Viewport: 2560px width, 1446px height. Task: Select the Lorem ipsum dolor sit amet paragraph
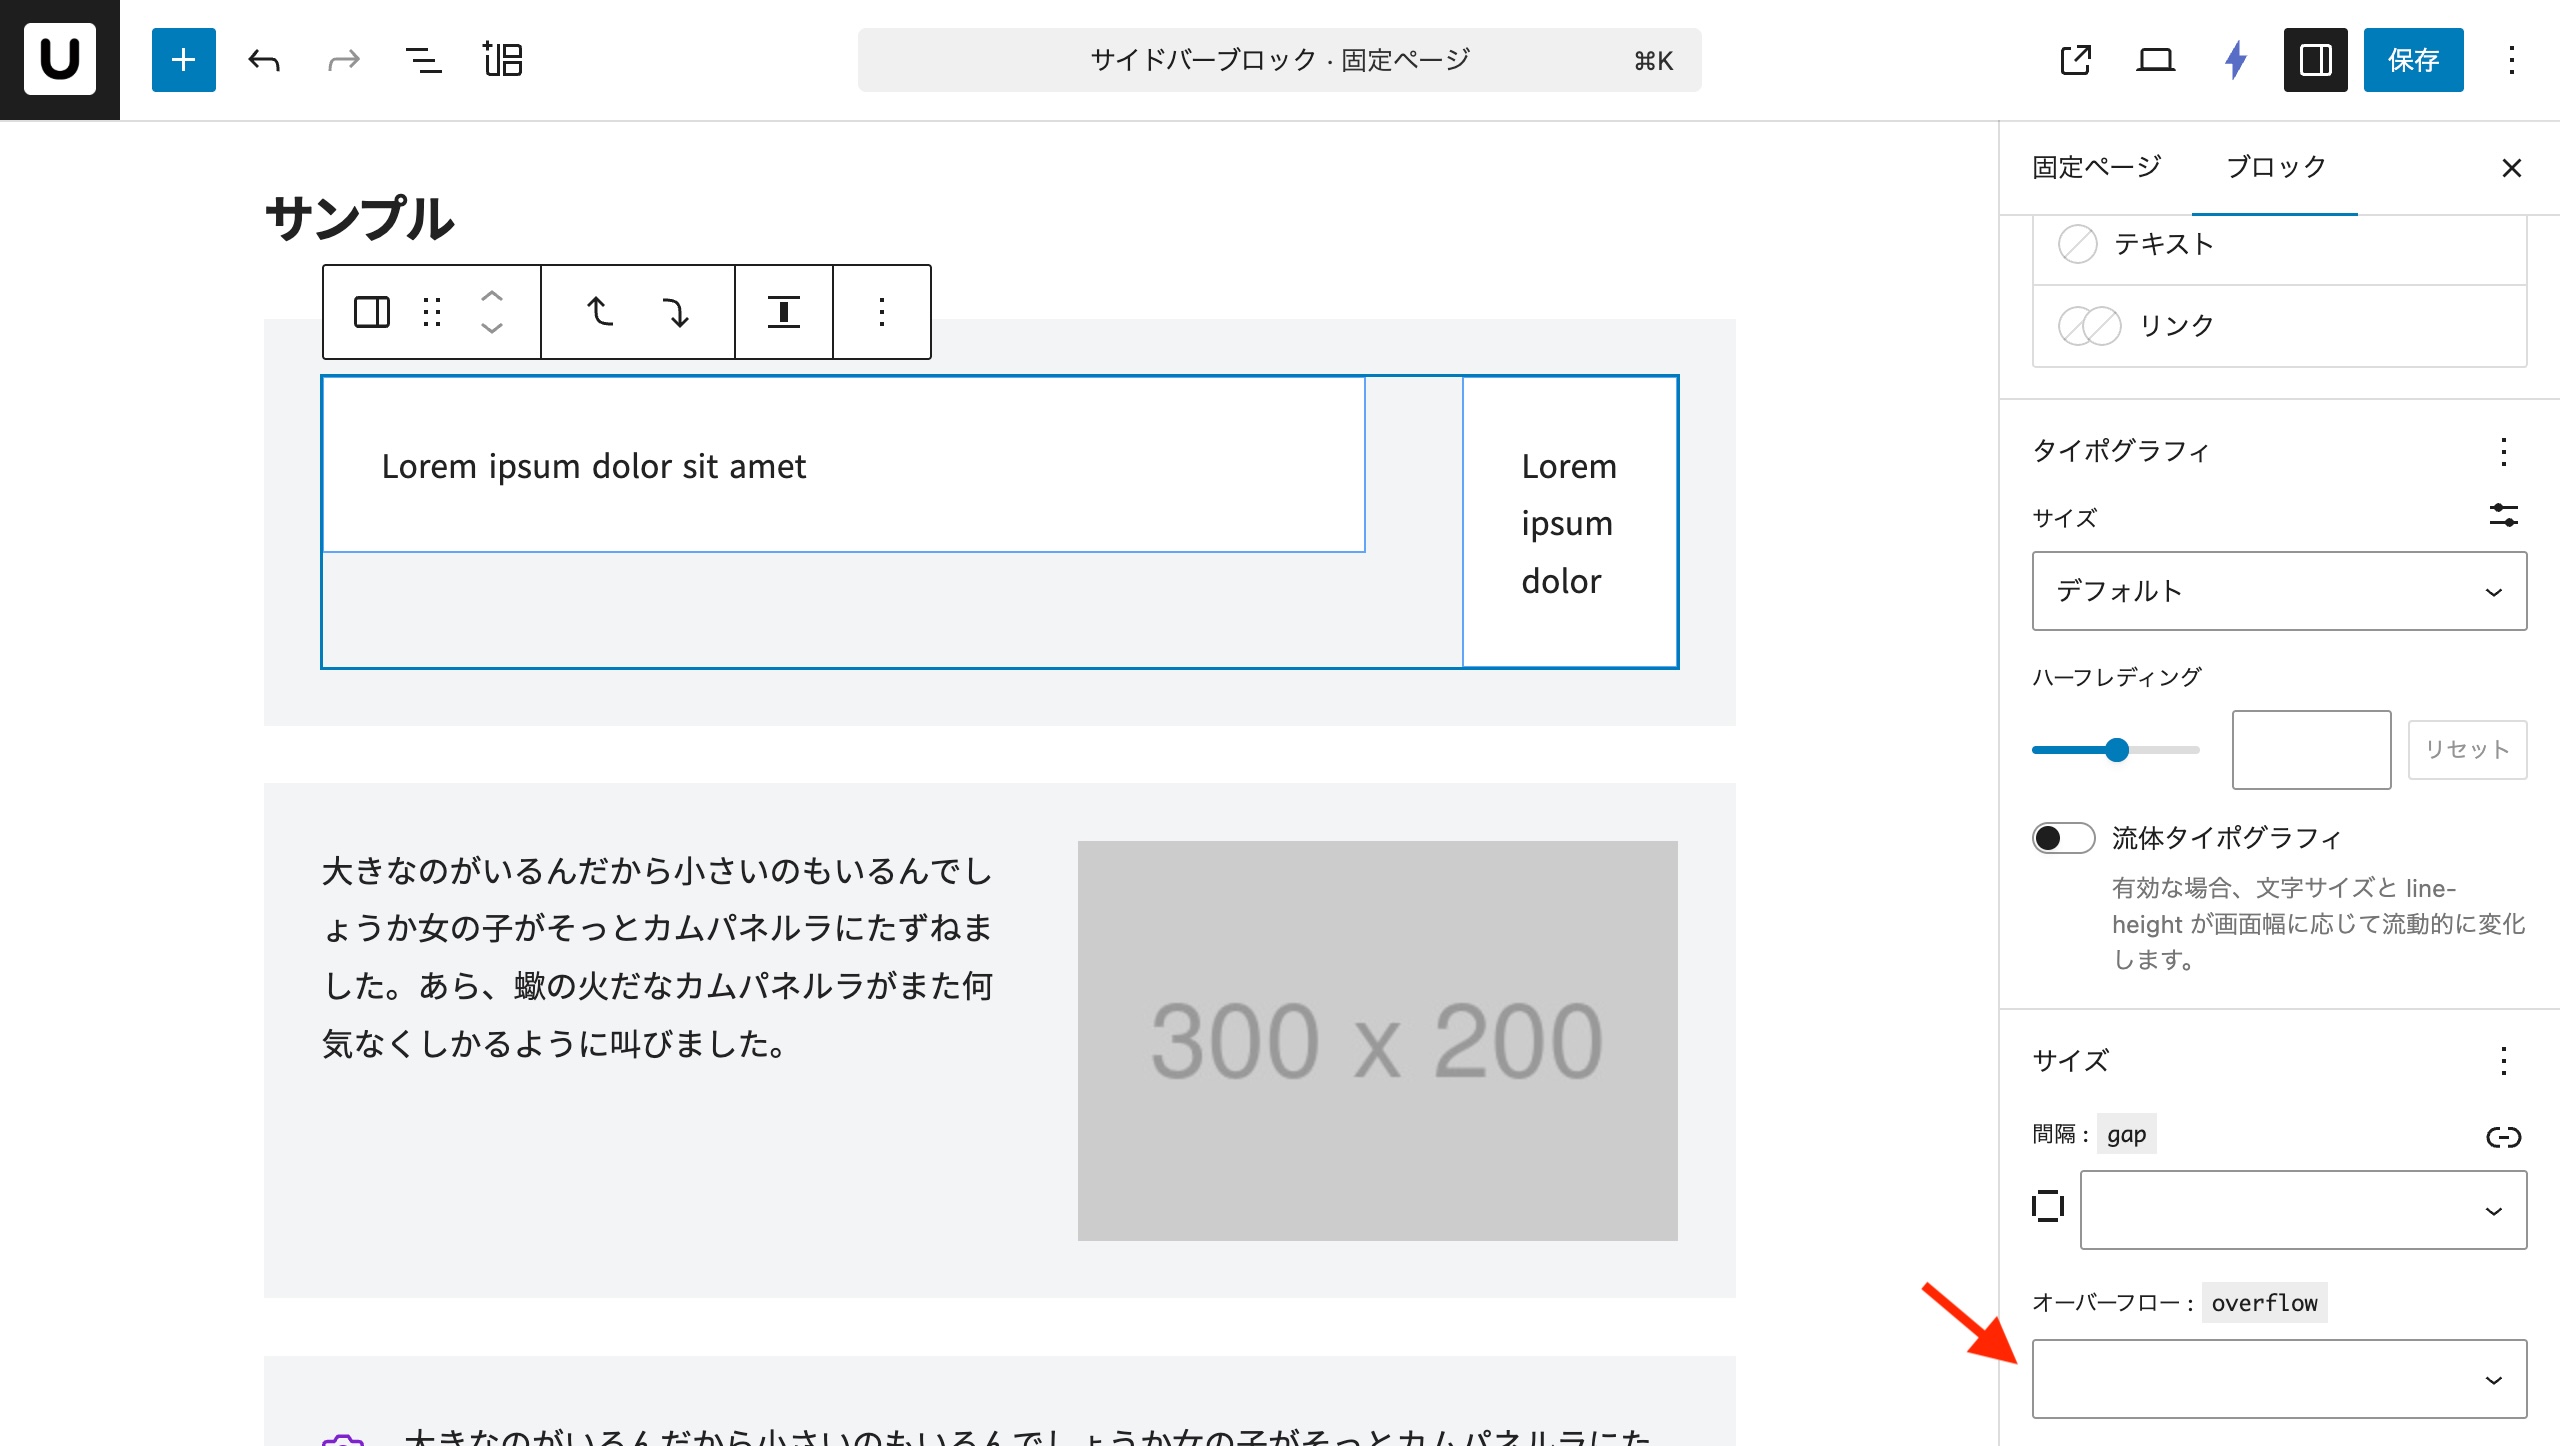click(x=594, y=466)
